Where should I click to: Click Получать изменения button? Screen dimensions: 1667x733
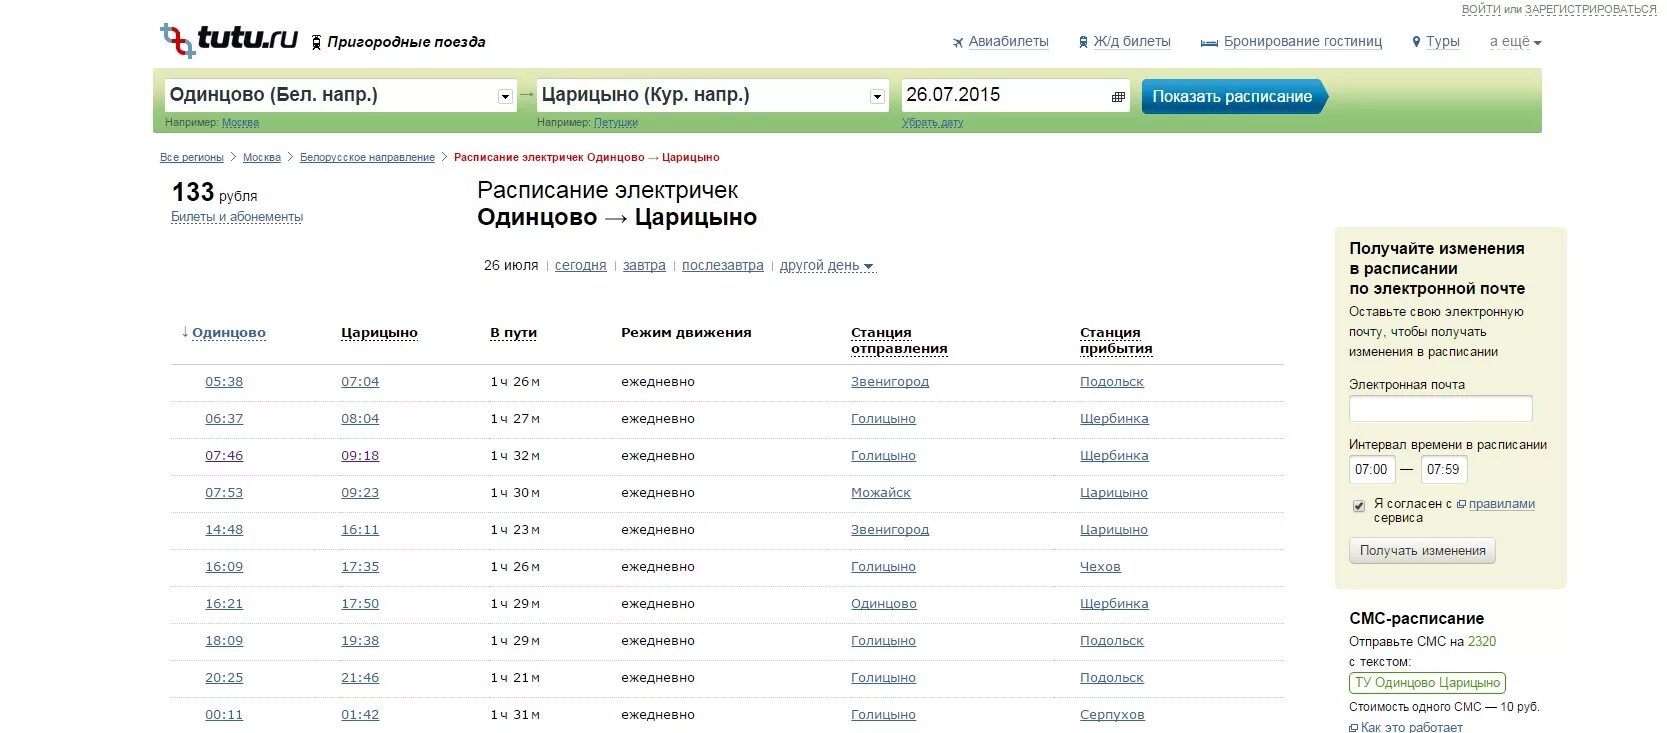[1422, 551]
